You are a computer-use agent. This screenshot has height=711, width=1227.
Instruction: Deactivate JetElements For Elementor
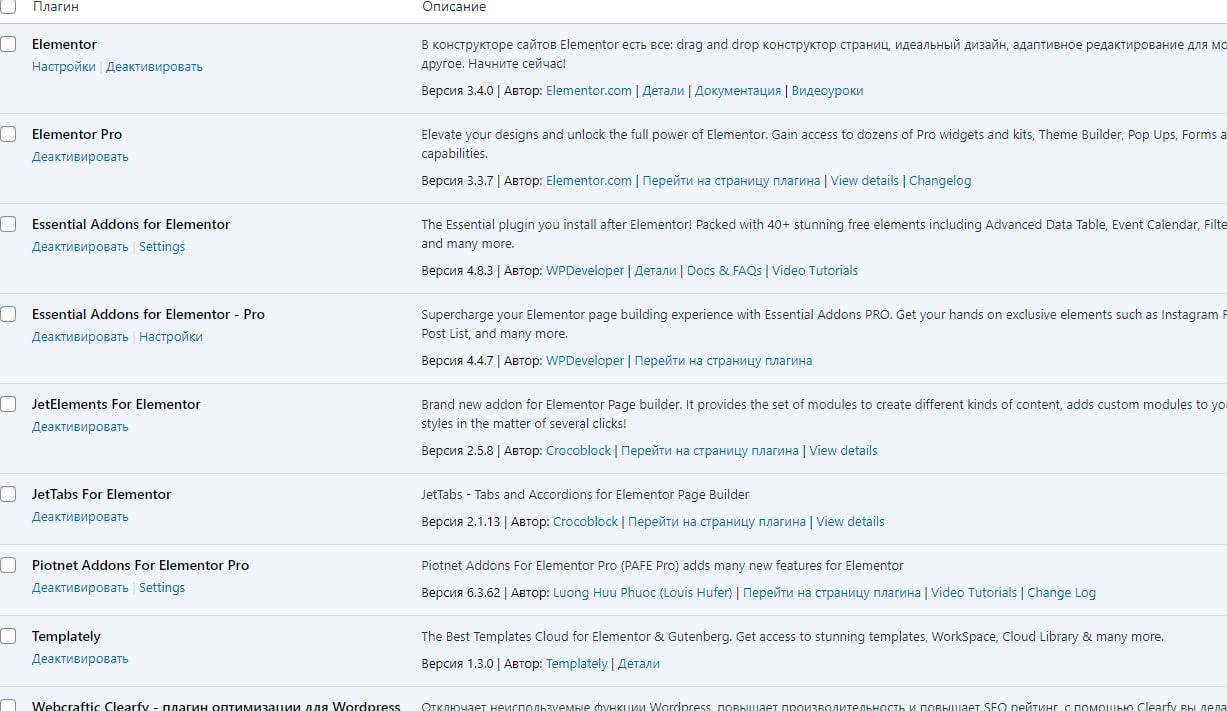[80, 427]
